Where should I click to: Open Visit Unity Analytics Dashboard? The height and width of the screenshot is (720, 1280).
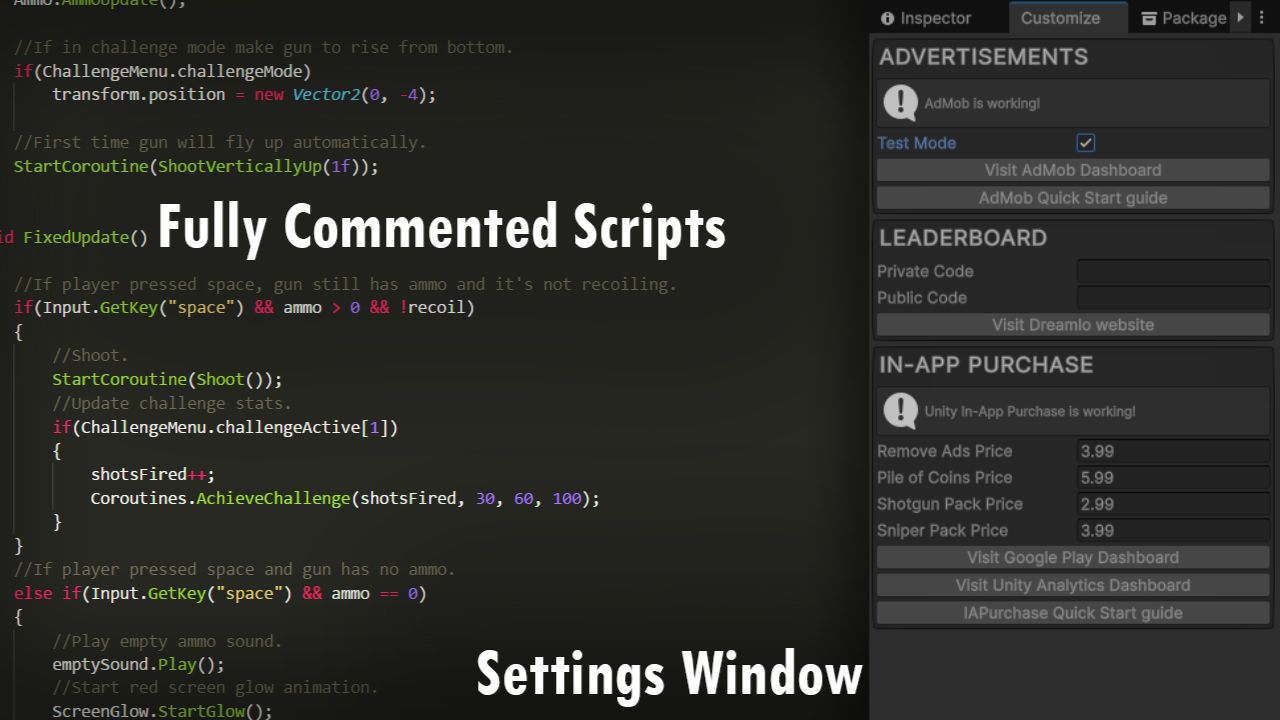[x=1072, y=585]
